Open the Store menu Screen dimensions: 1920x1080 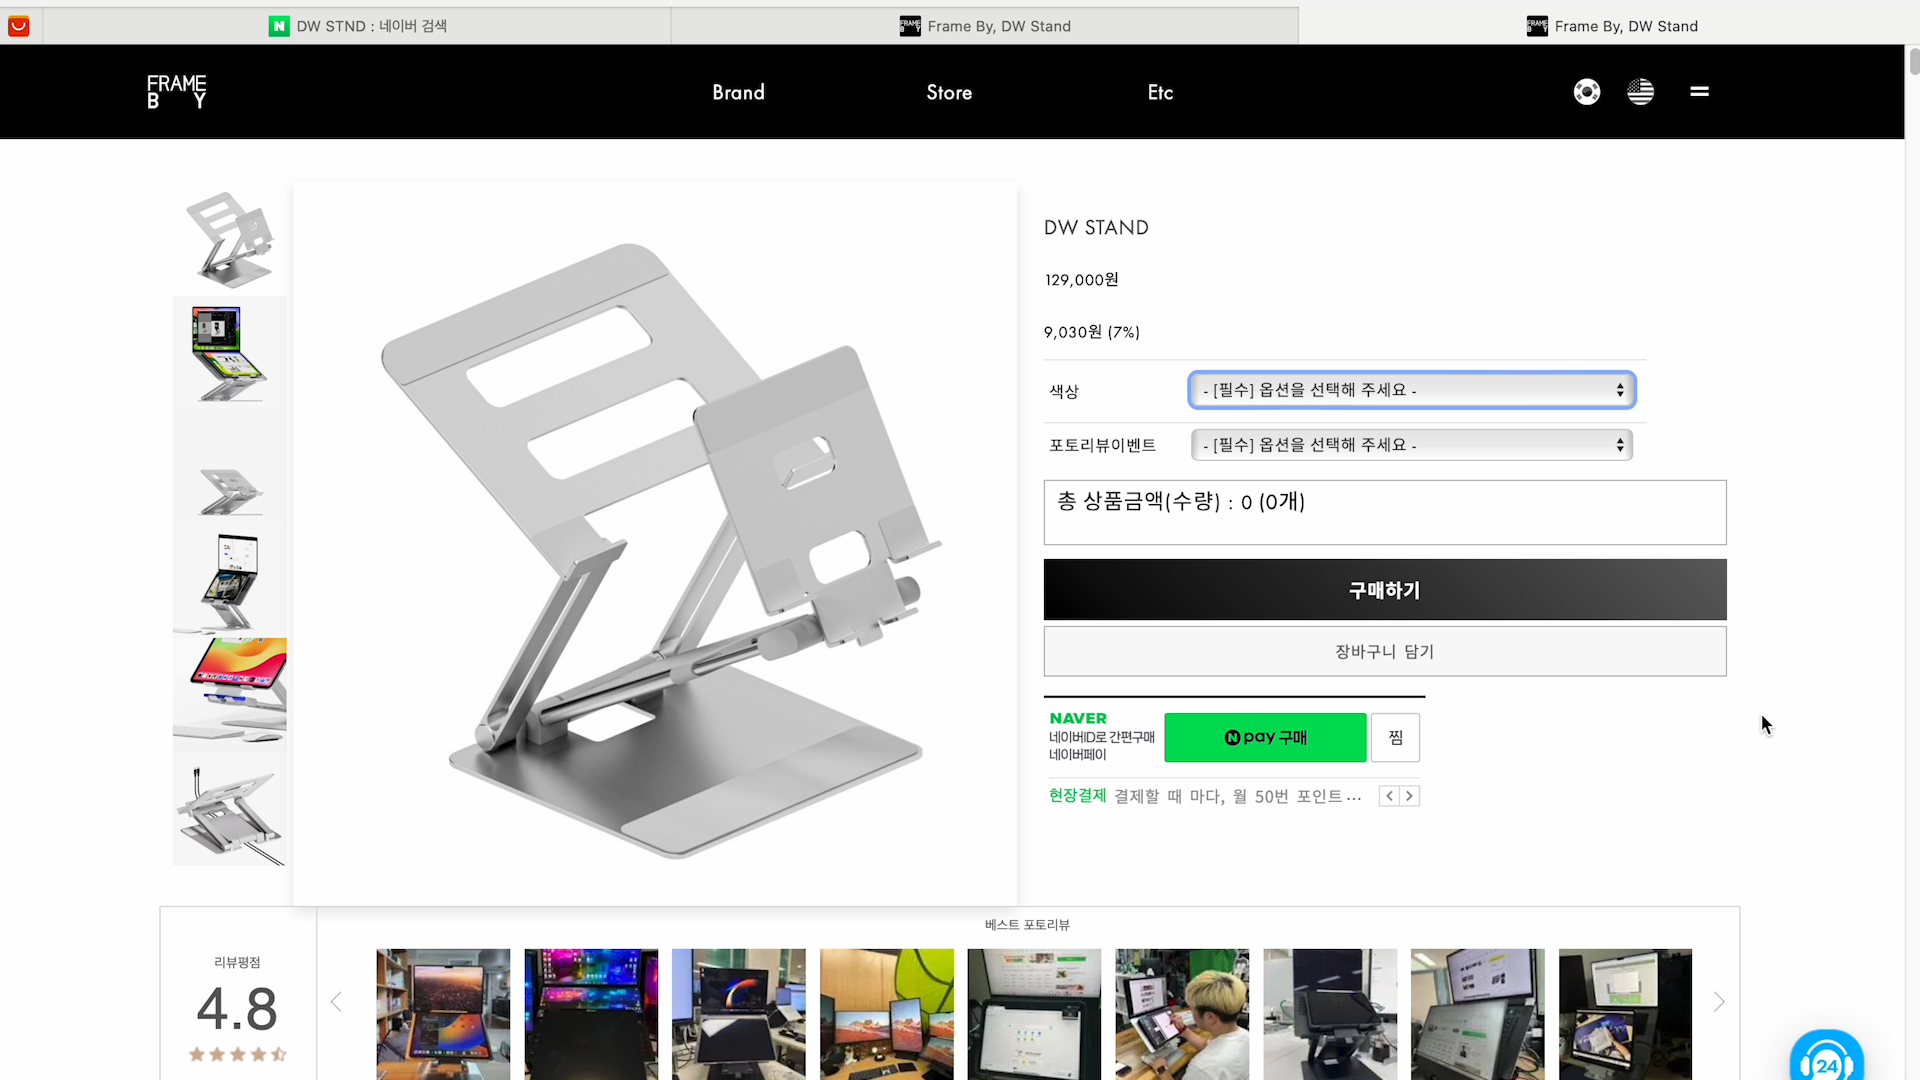[948, 92]
